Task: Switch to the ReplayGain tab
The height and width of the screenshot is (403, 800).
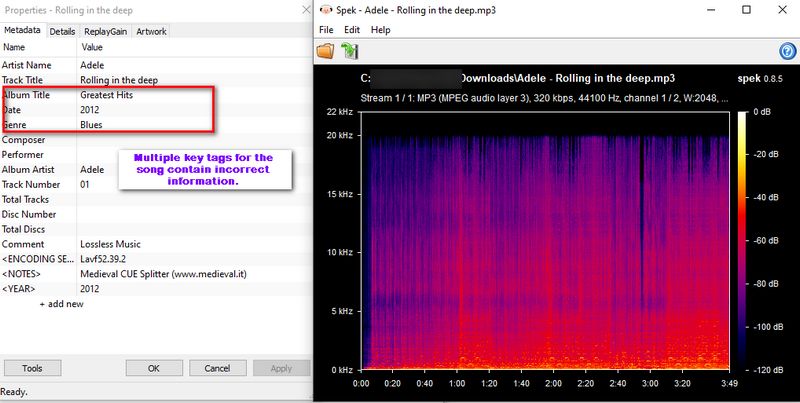Action: [106, 32]
